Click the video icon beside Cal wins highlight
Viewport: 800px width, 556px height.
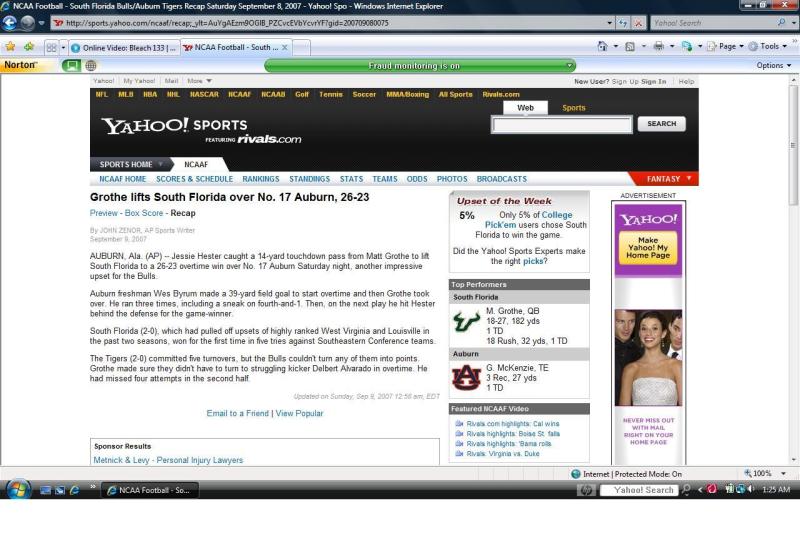[459, 423]
